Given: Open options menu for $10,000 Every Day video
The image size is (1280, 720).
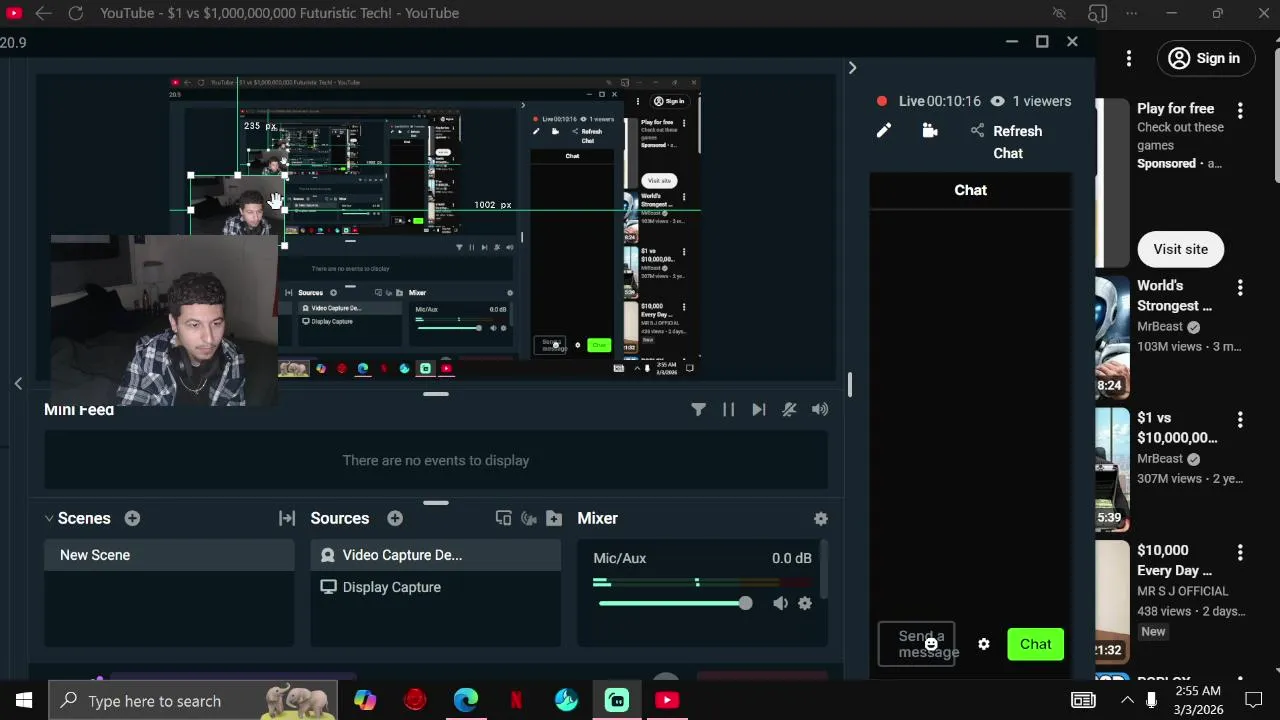Looking at the screenshot, I should 1240,552.
